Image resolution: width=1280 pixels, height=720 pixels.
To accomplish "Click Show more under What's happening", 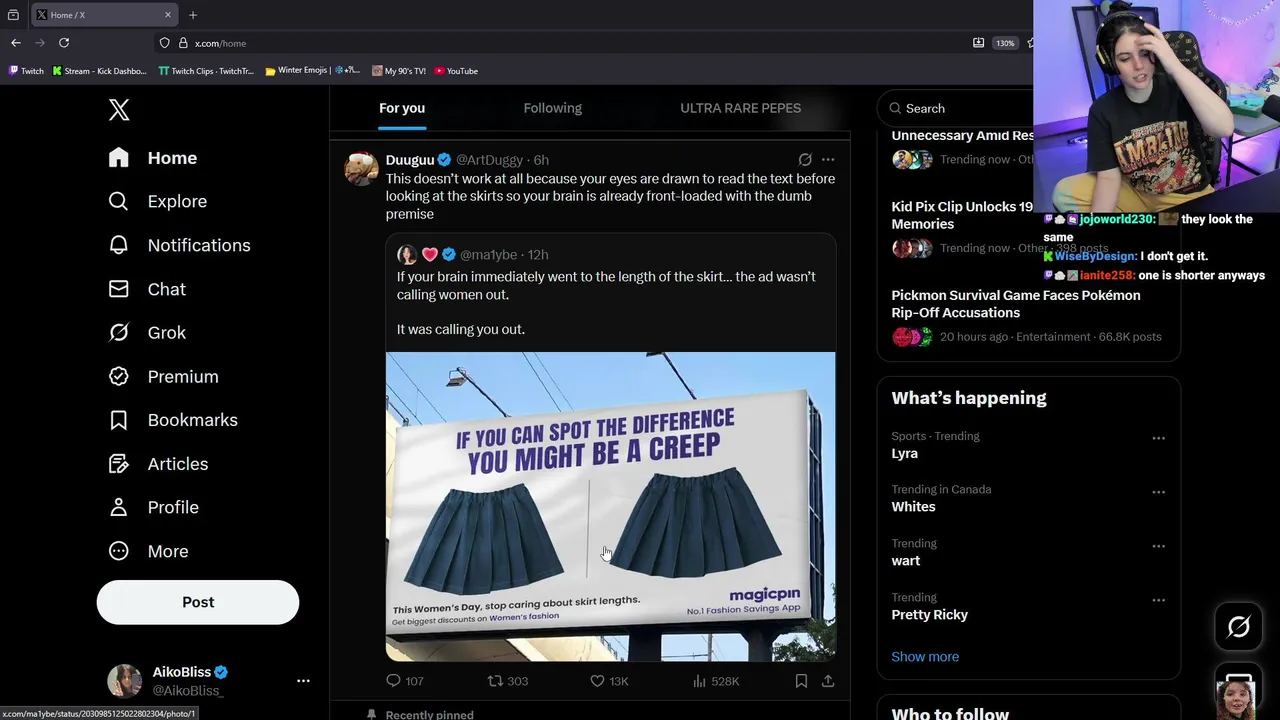I will coord(925,657).
